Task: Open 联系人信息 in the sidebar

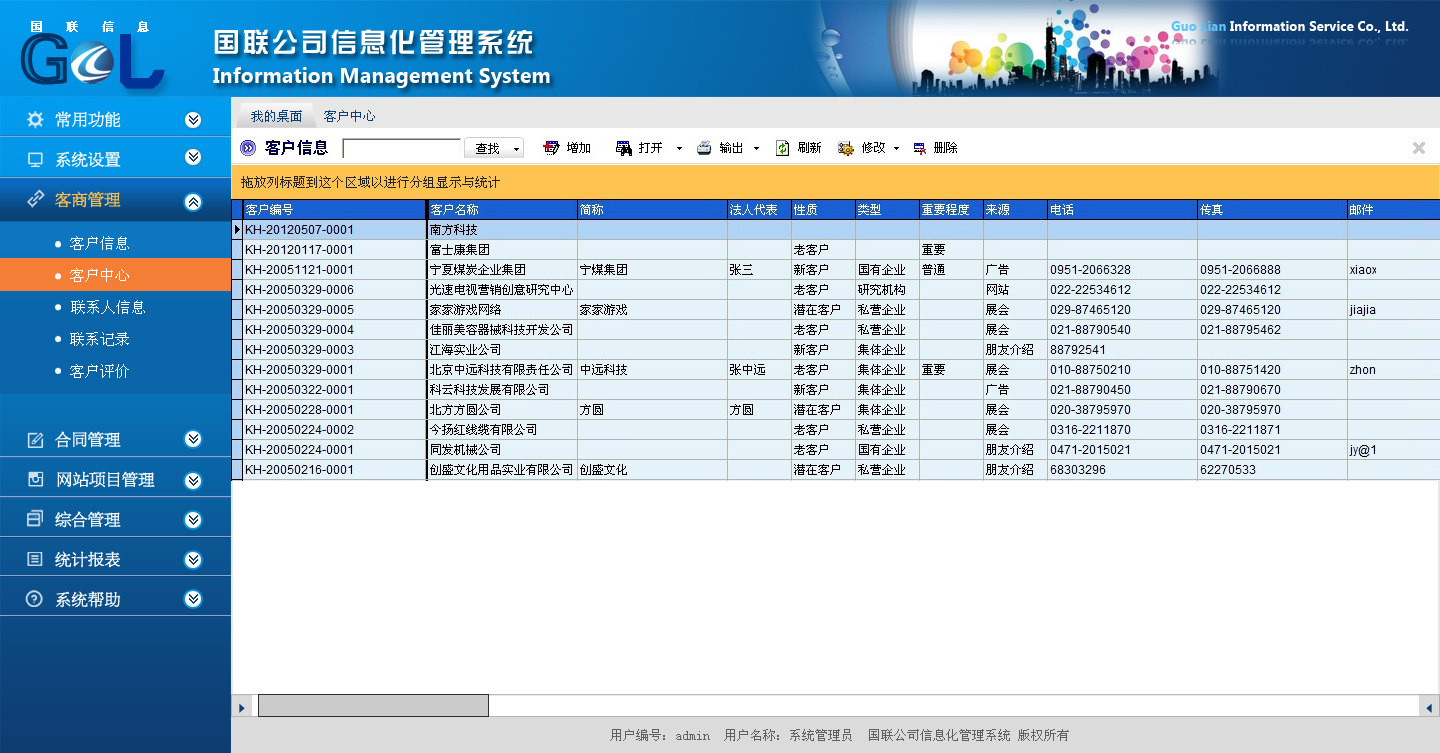Action: (x=107, y=307)
